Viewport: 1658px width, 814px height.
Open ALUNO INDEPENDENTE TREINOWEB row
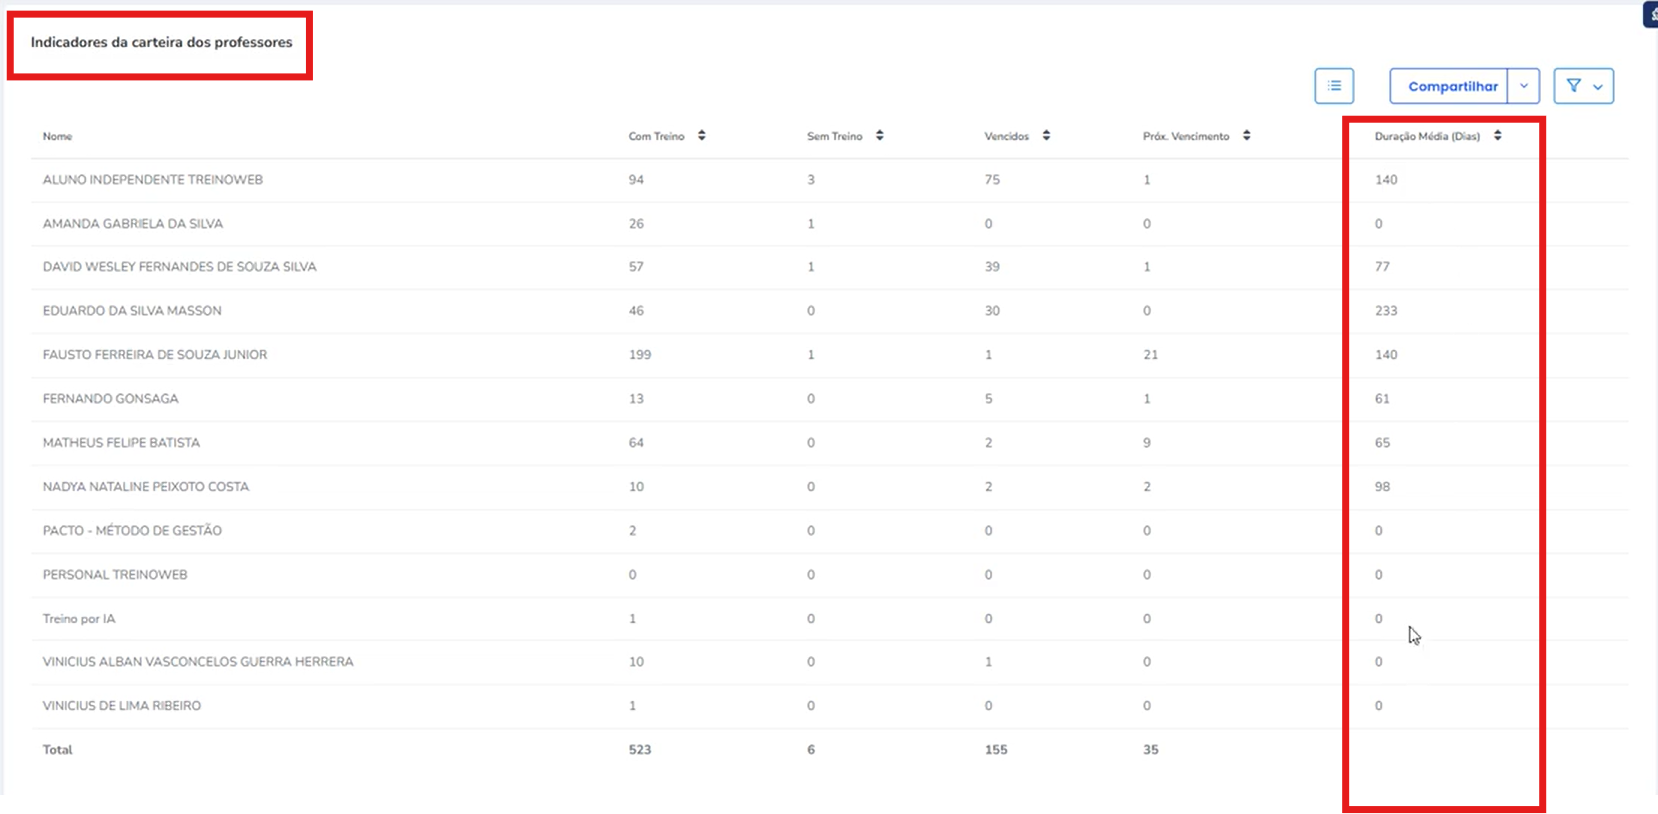tap(830, 180)
